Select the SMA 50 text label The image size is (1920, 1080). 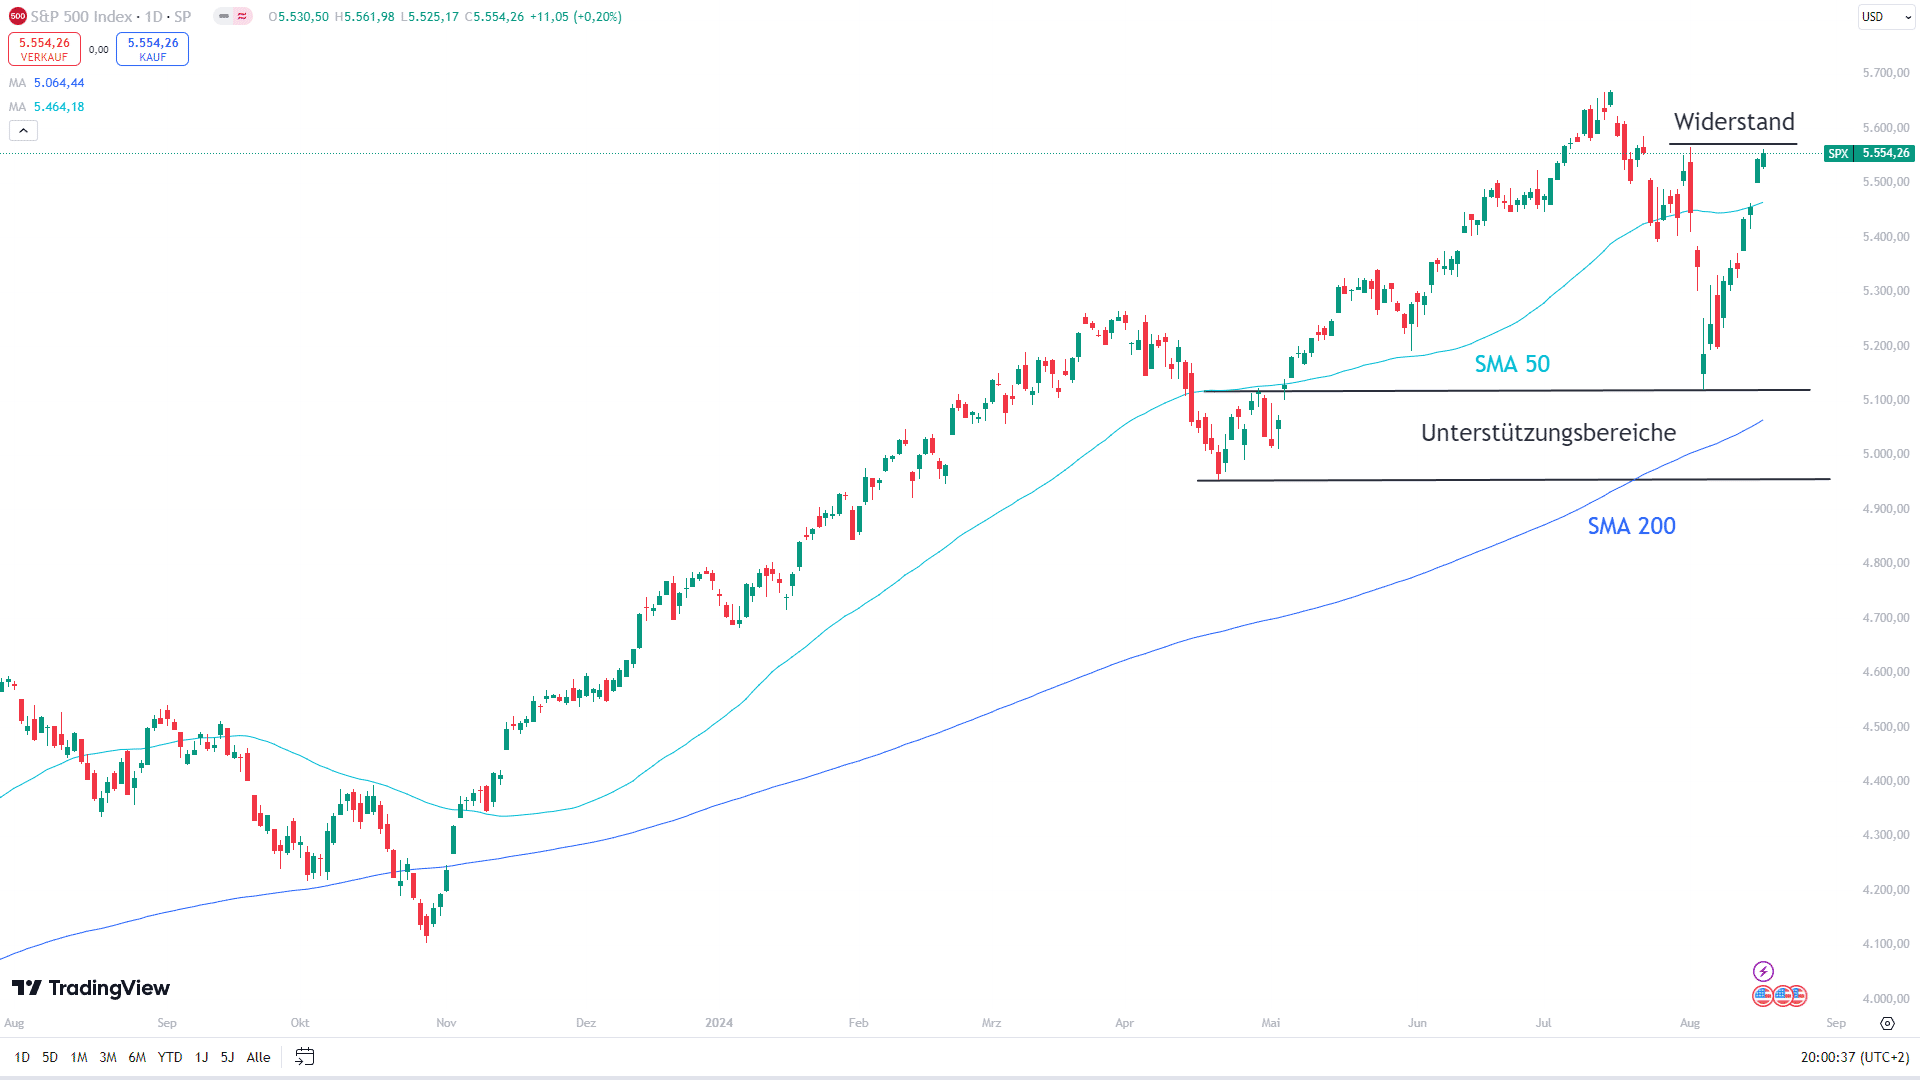(1512, 364)
